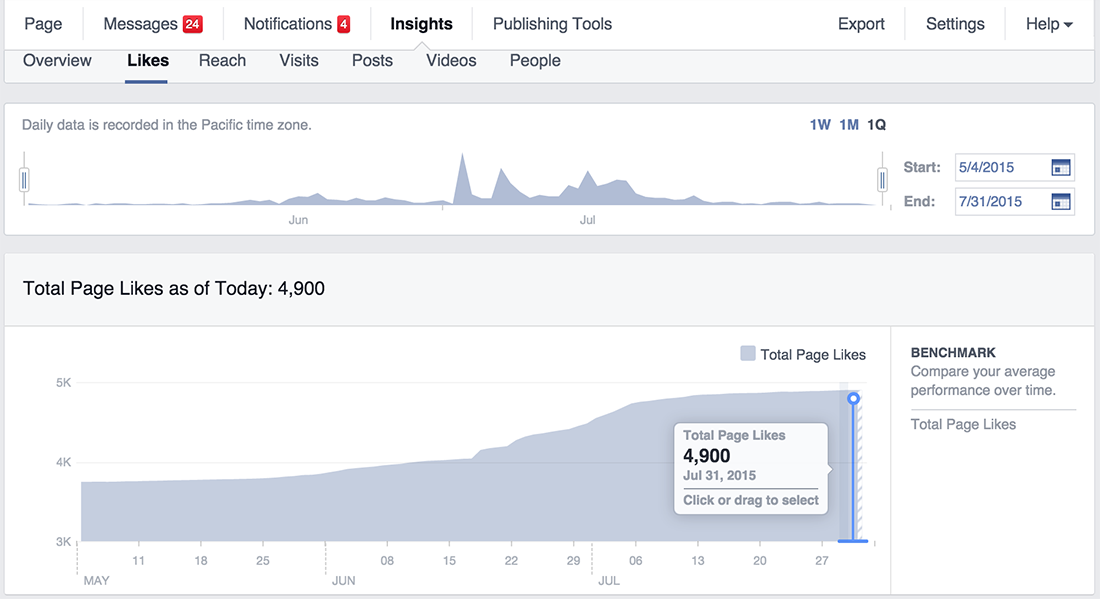Click 'Daily data is recorded' notice text
Screen dimensions: 1100x599
[x=166, y=125]
